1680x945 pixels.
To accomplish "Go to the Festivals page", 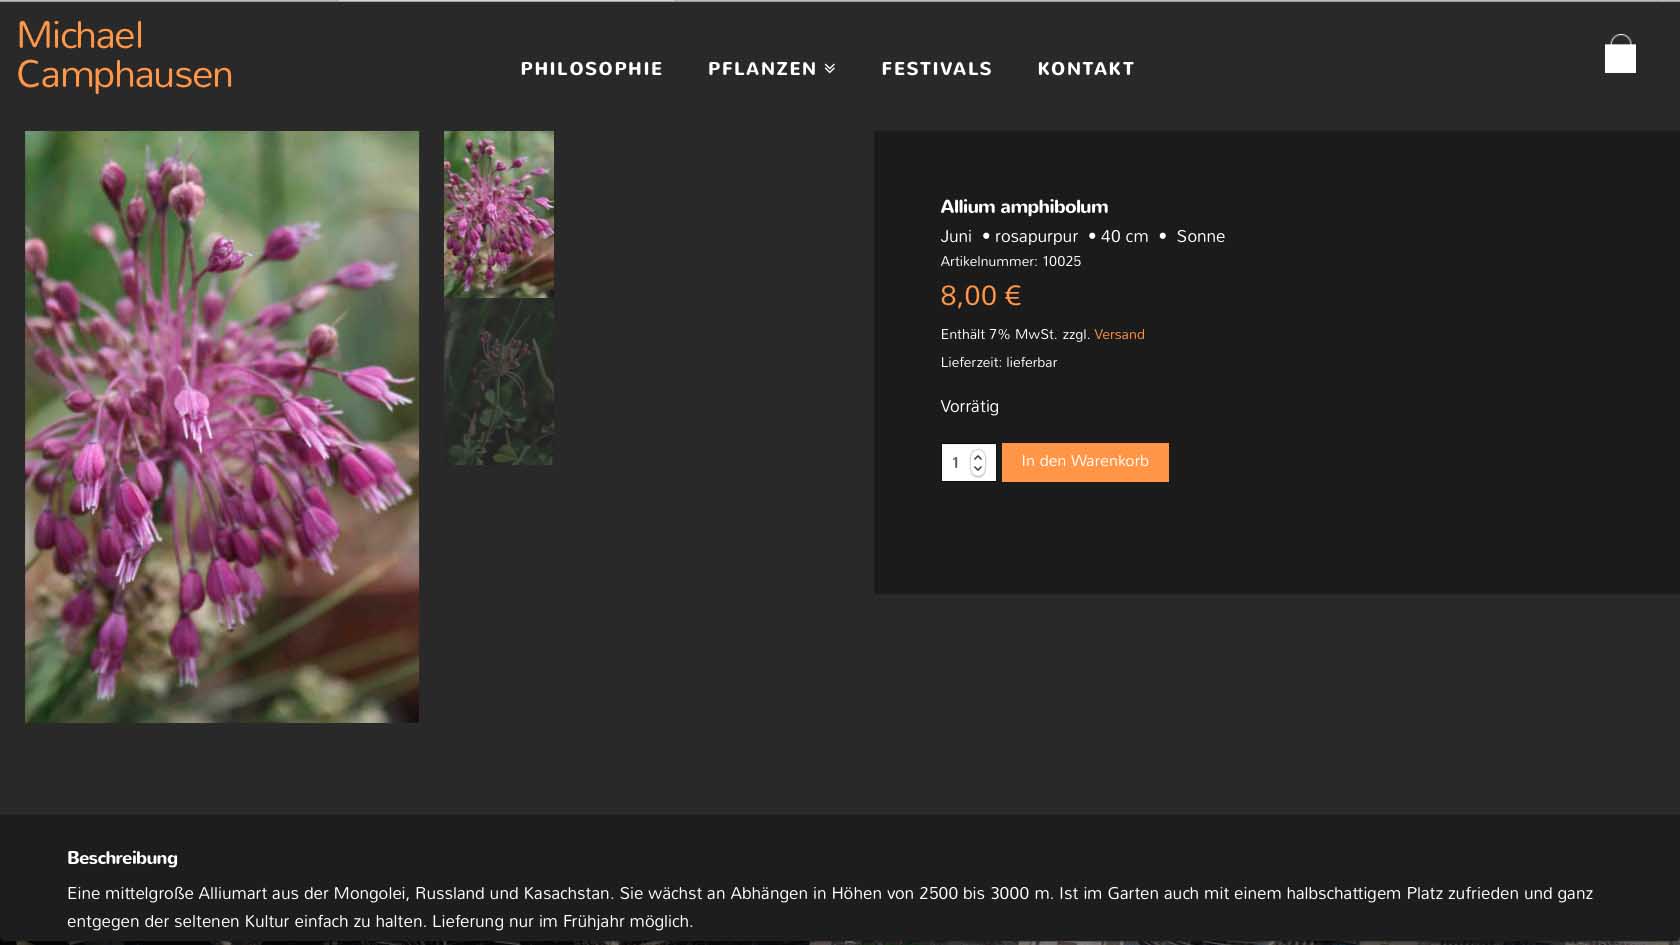I will click(x=936, y=69).
